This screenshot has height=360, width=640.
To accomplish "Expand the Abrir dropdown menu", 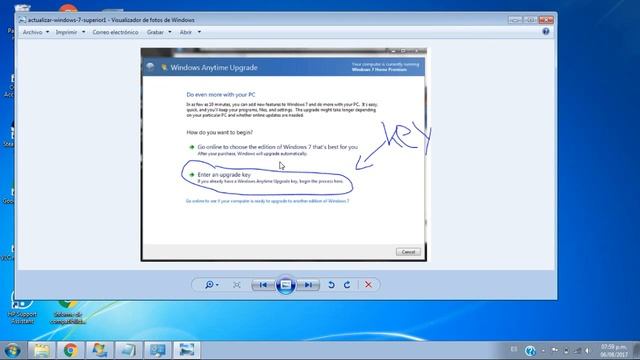I will pyautogui.click(x=190, y=32).
